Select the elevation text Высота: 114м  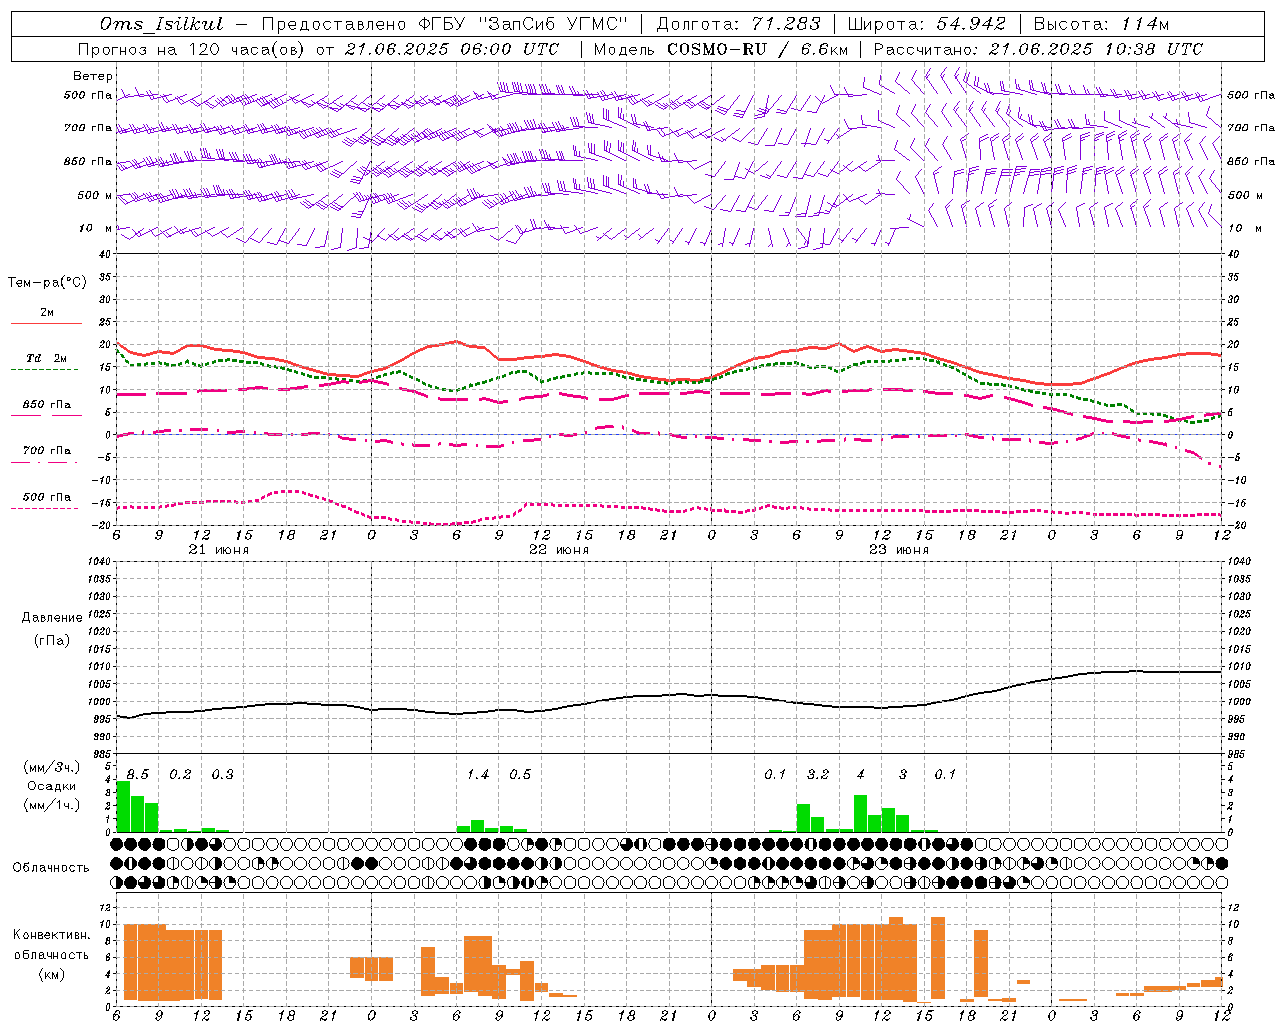pos(1100,24)
